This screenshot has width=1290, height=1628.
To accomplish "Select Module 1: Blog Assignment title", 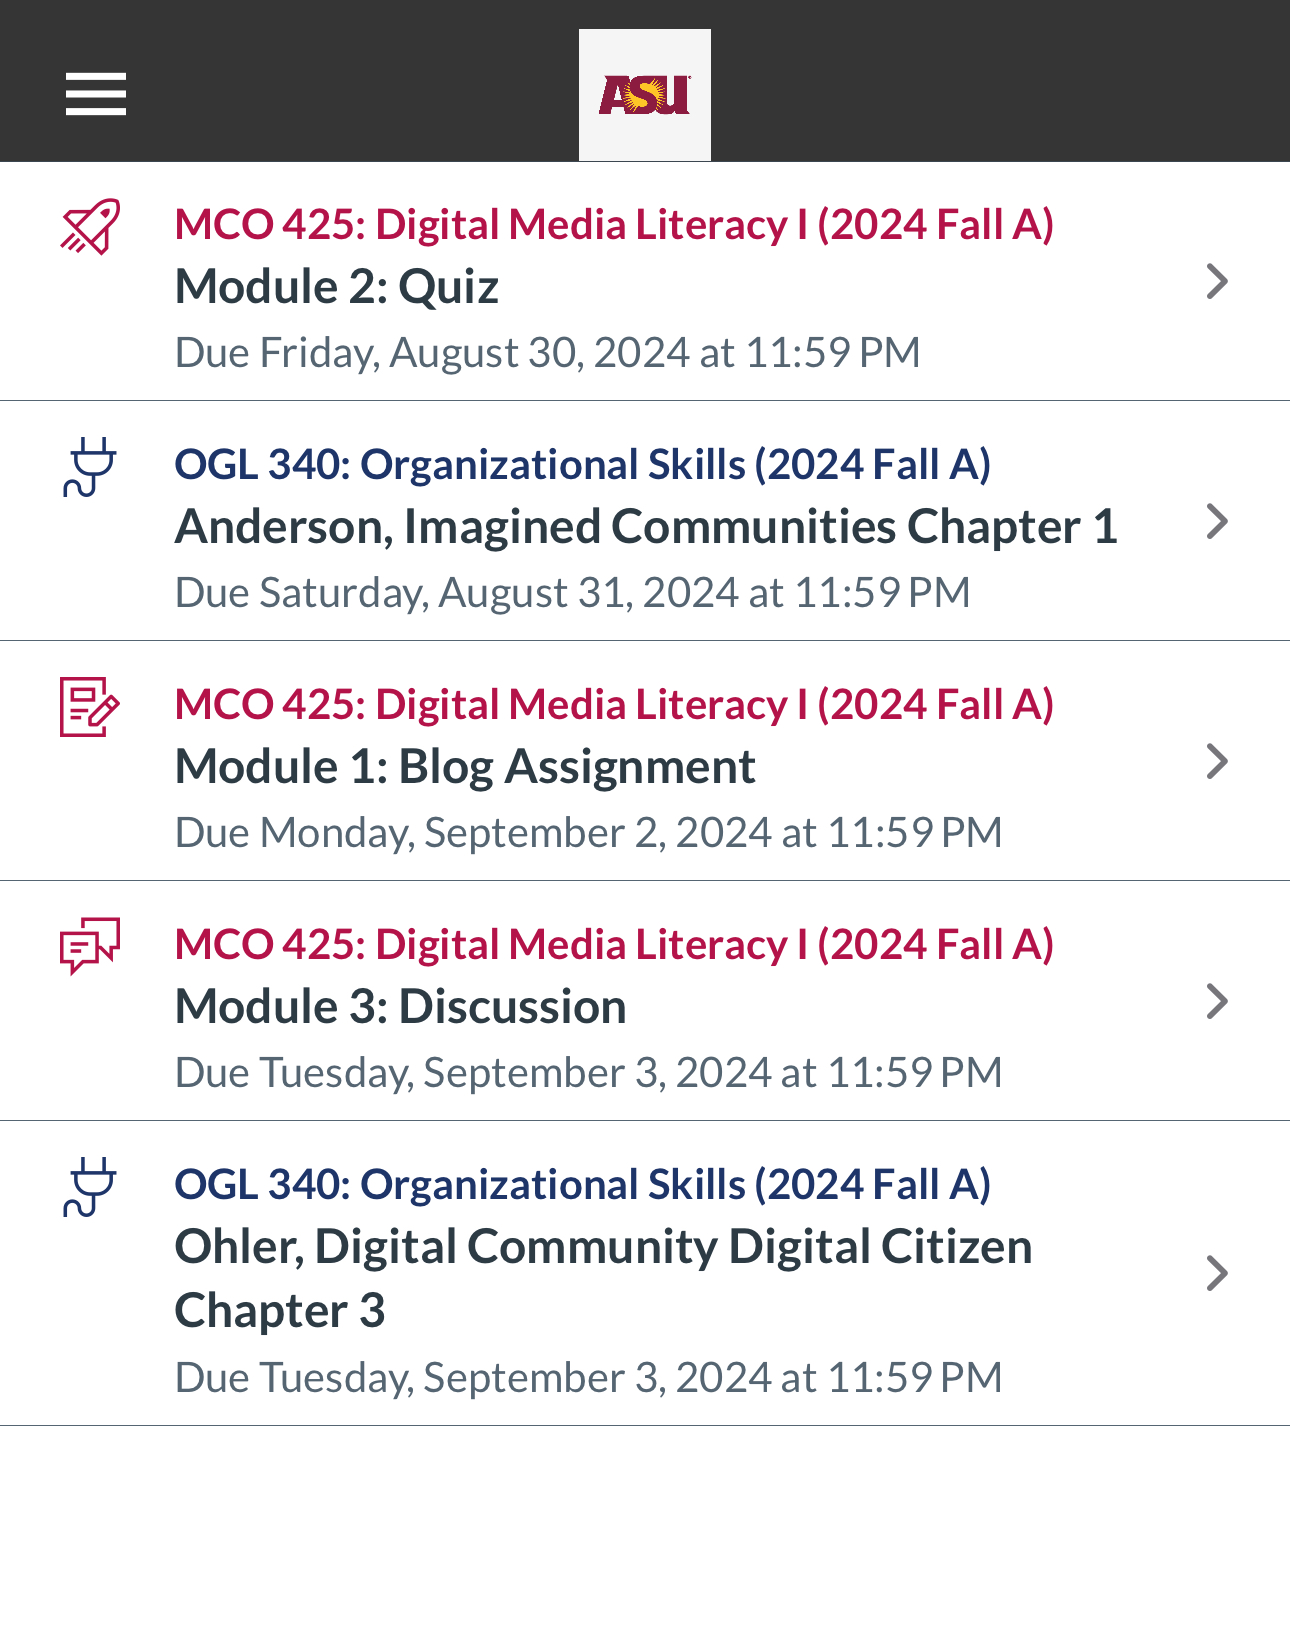I will tap(465, 767).
